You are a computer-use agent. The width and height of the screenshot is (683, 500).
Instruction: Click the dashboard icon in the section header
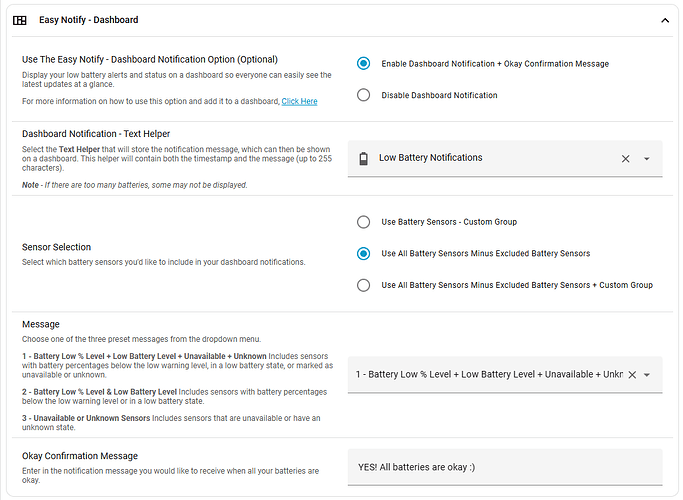point(20,20)
